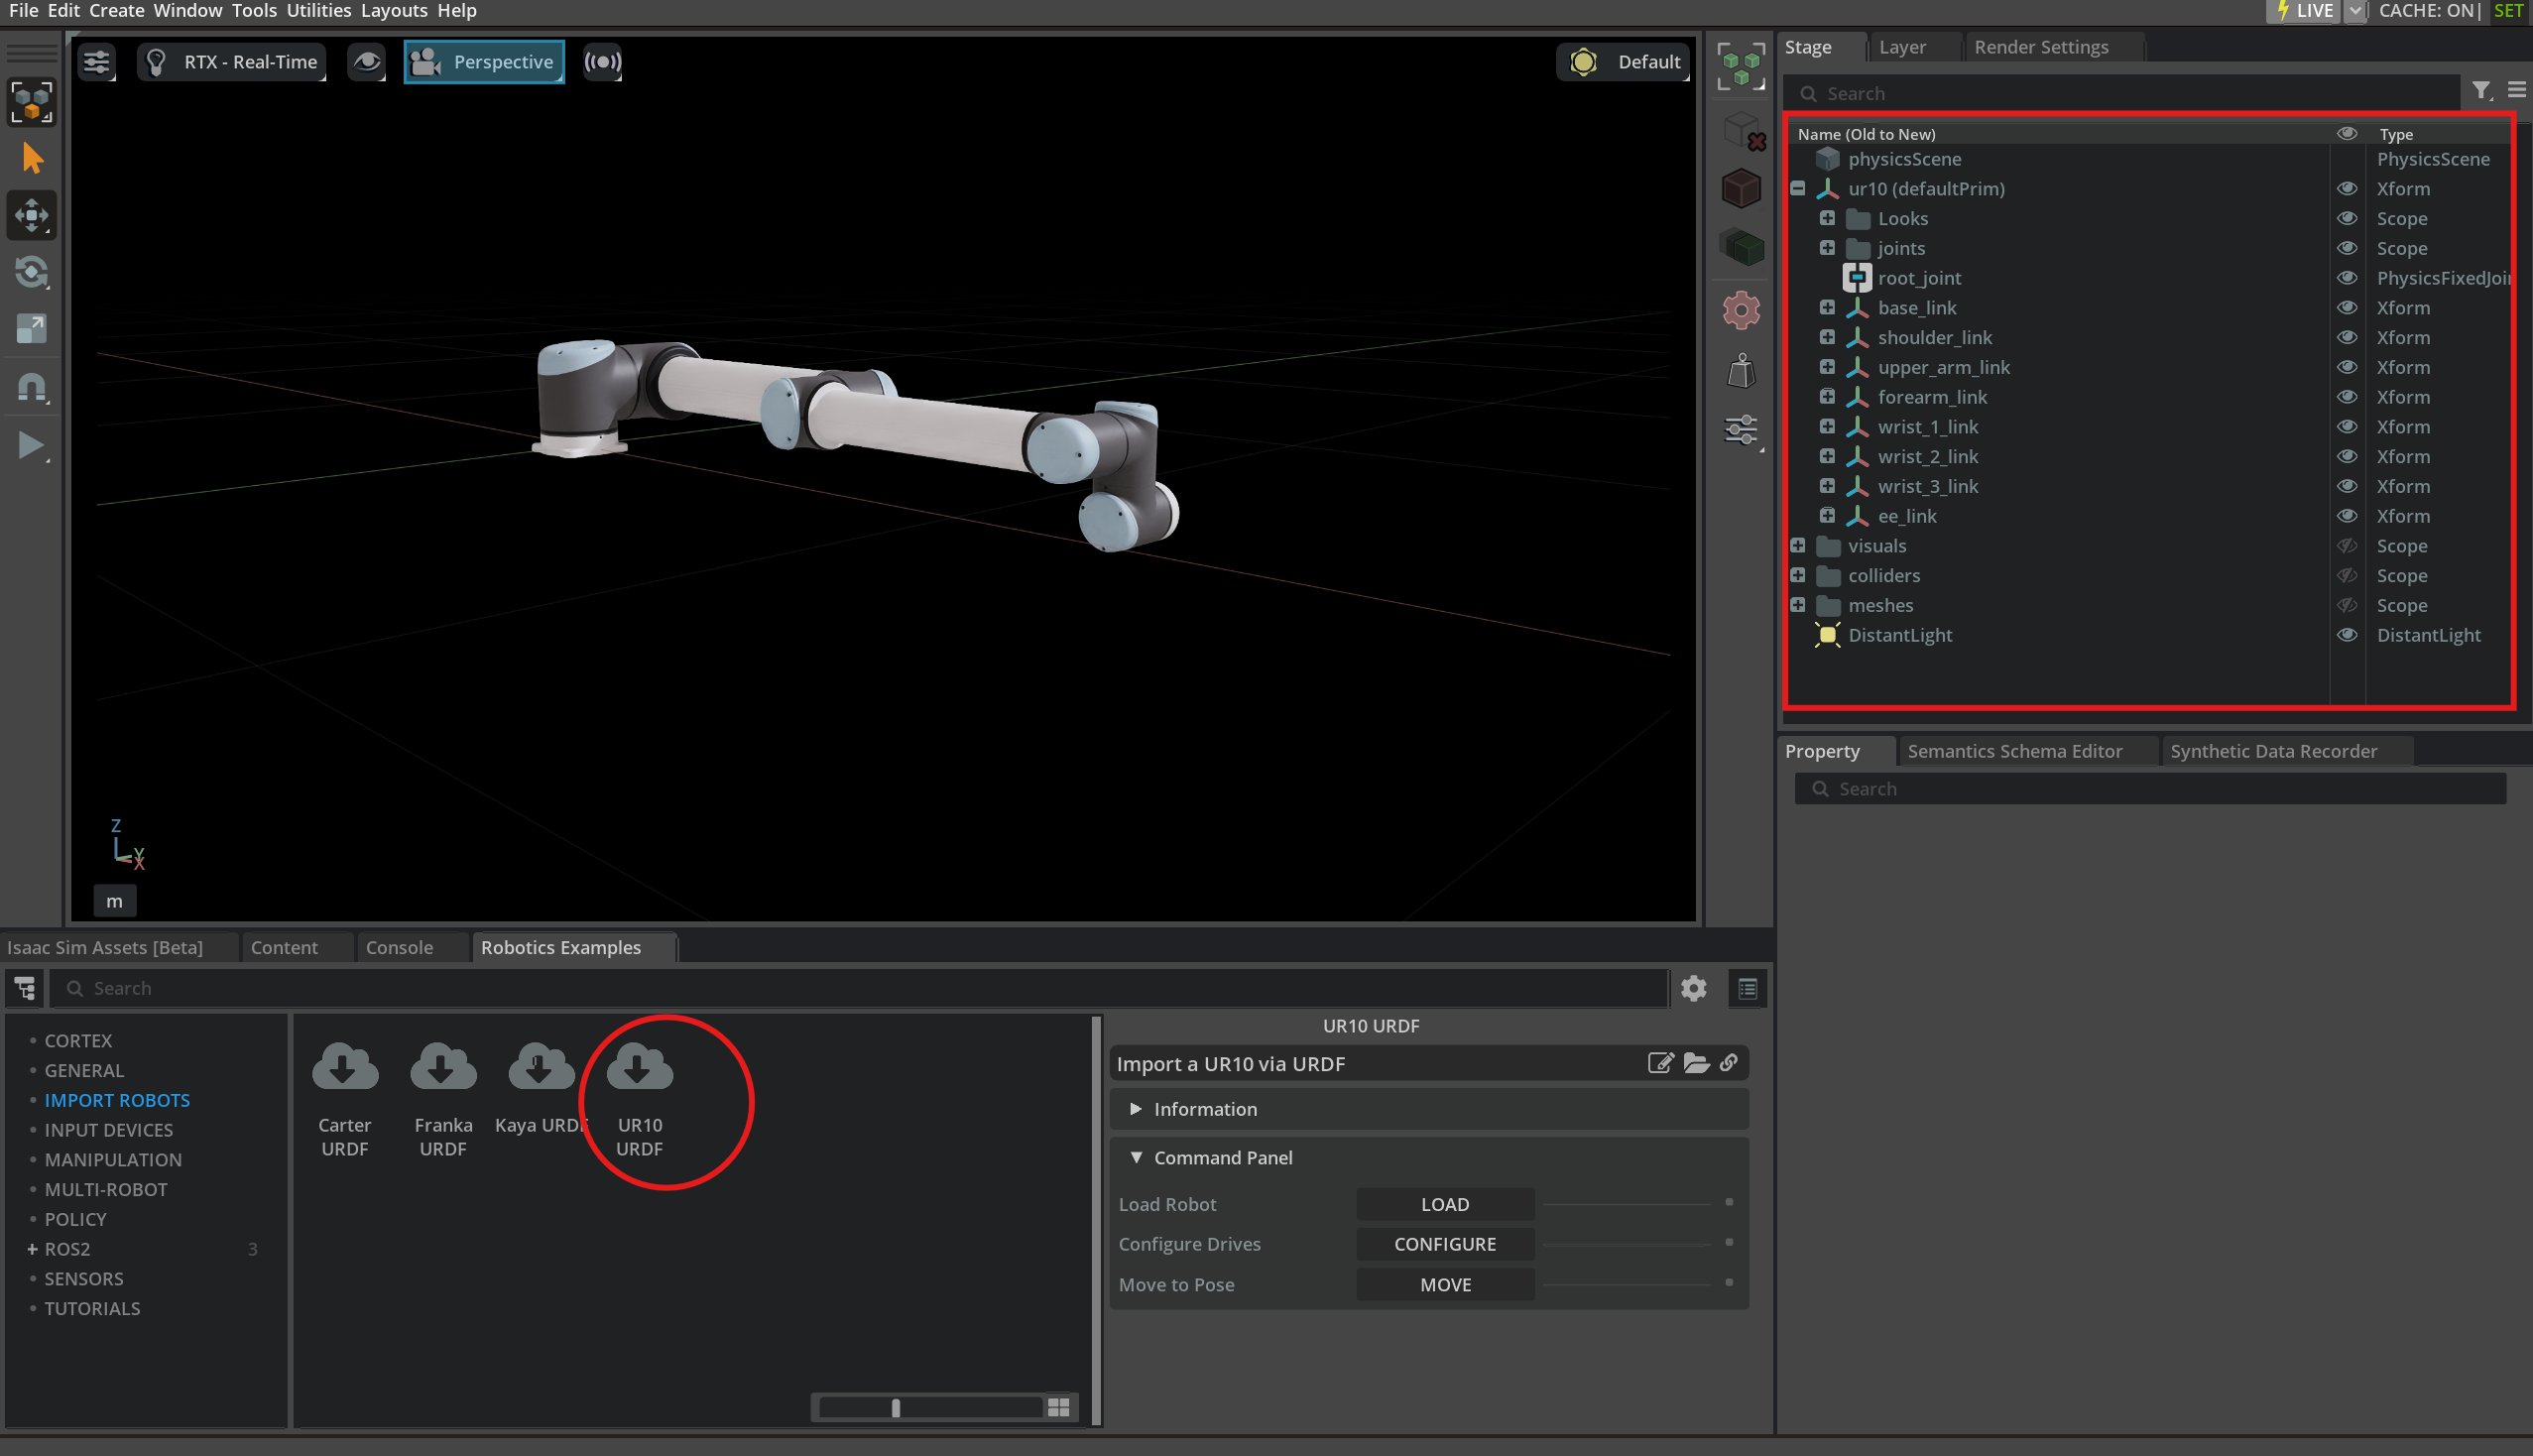Expand the Information section

(x=1136, y=1109)
